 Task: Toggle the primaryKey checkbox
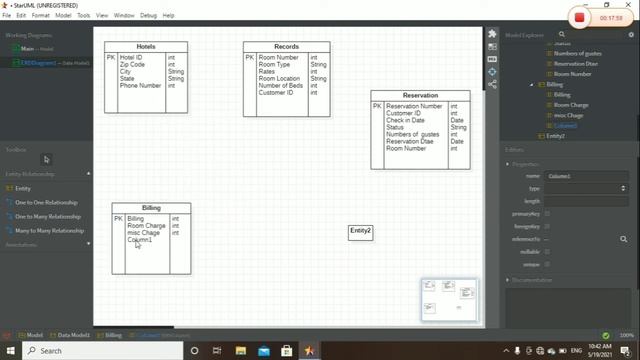[x=547, y=213]
